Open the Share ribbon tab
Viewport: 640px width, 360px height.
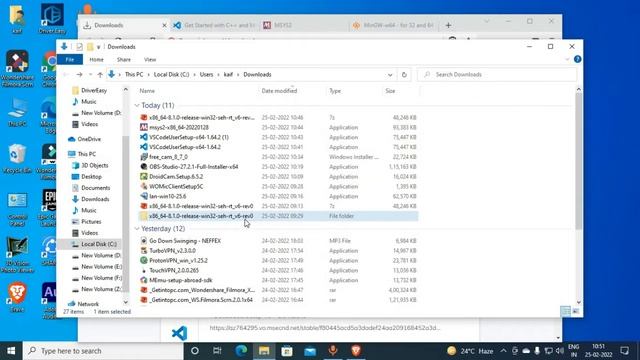124,60
